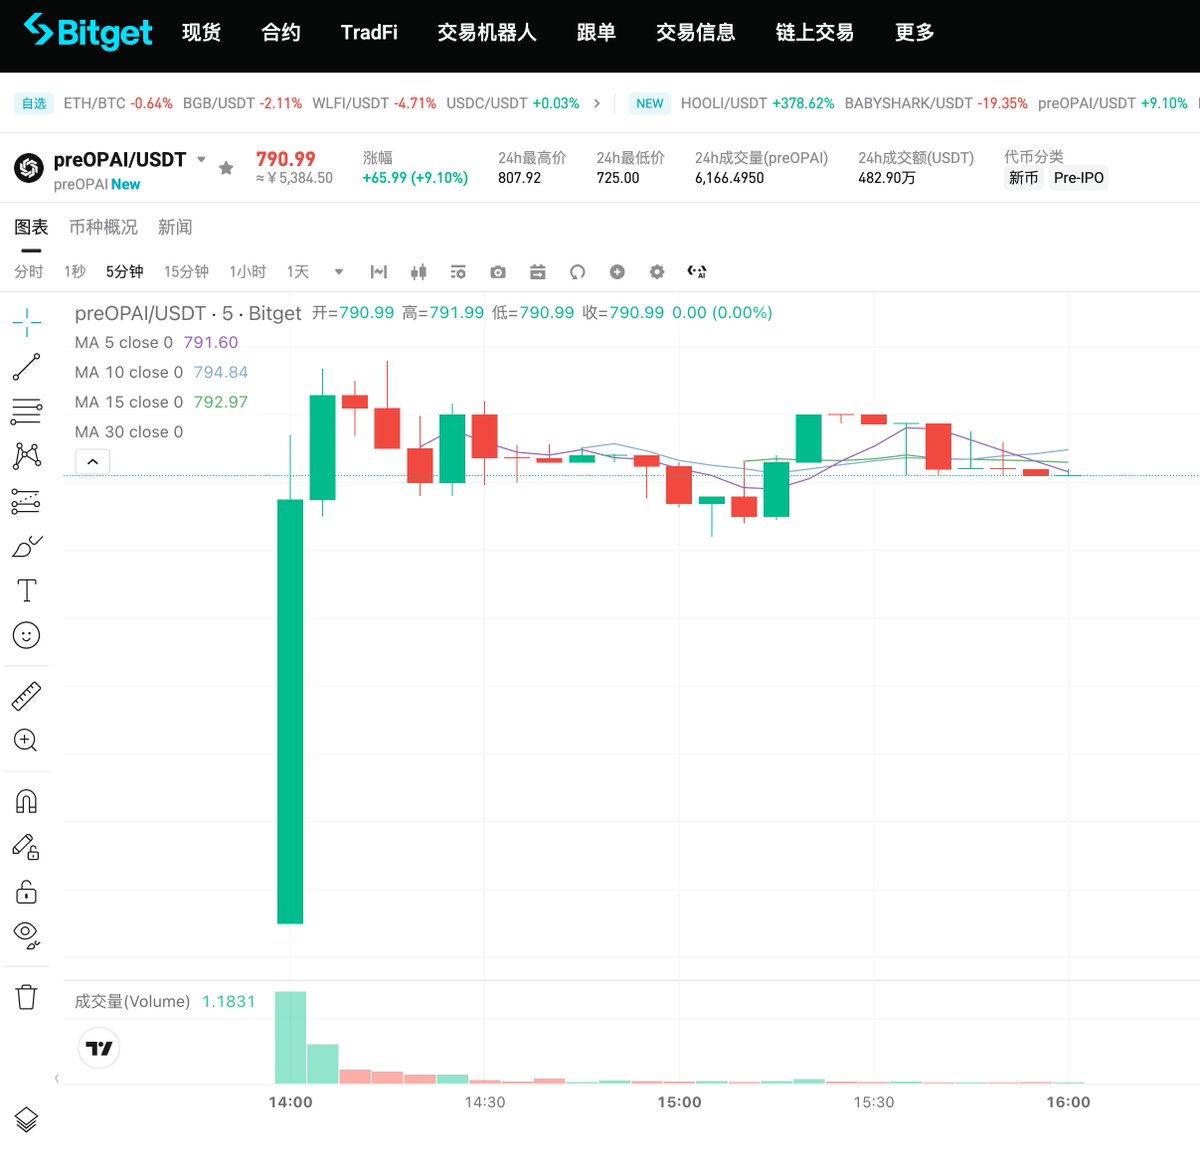
Task: Click the MA 5 close indicator legend
Action: [156, 342]
